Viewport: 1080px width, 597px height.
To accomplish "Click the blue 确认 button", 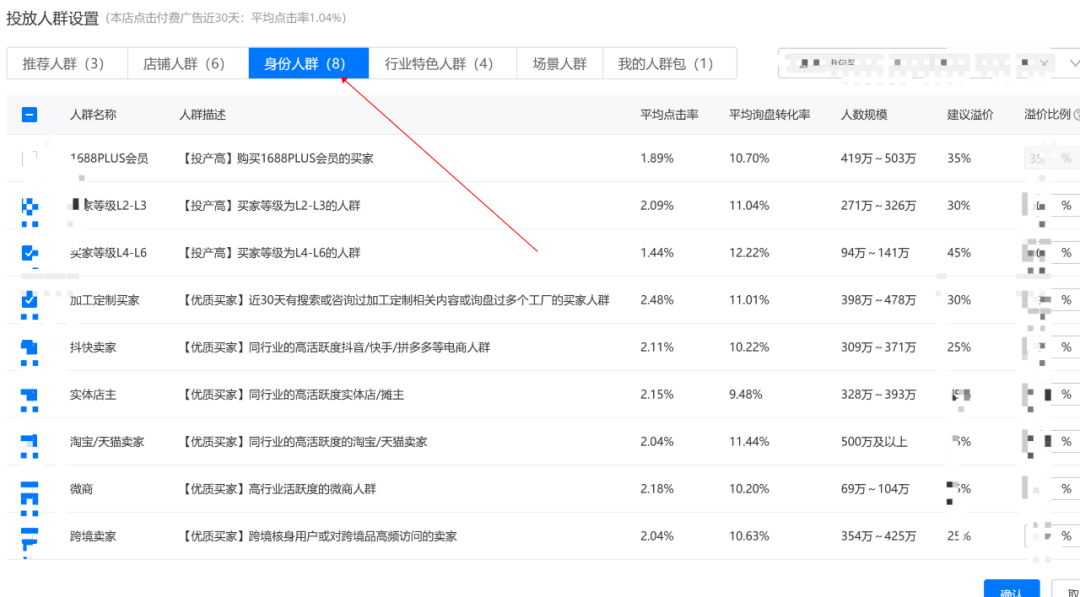I will pos(1011,590).
